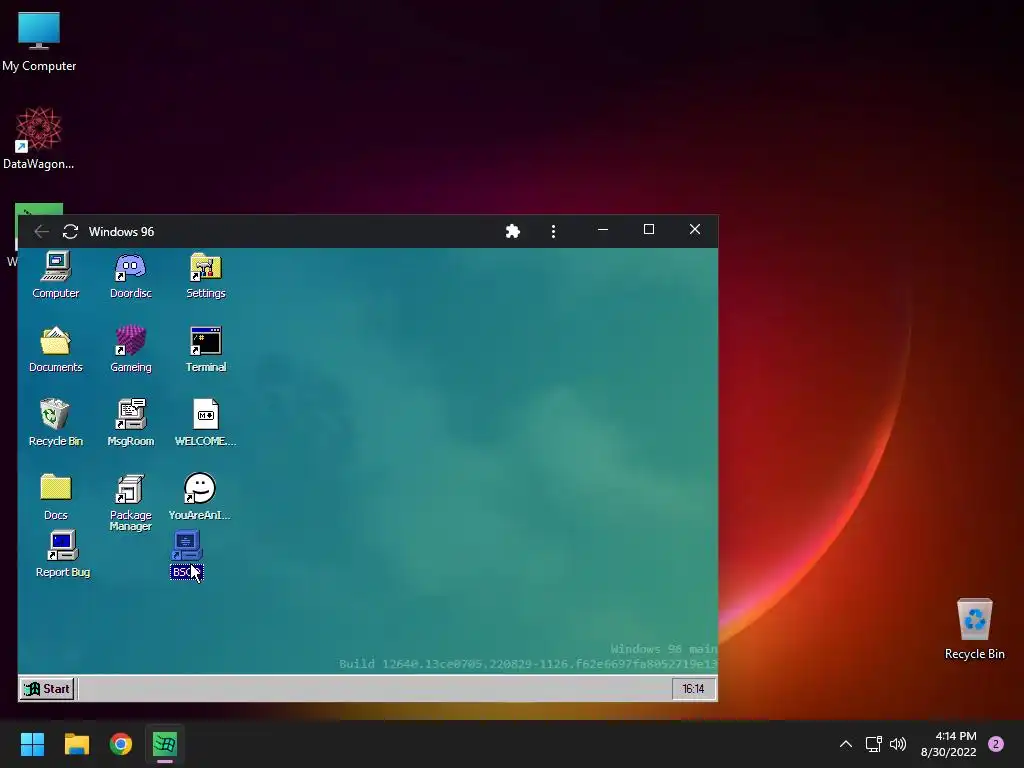Select the DataWagon shortcut on desktop
1024x768 pixels.
pyautogui.click(x=39, y=138)
